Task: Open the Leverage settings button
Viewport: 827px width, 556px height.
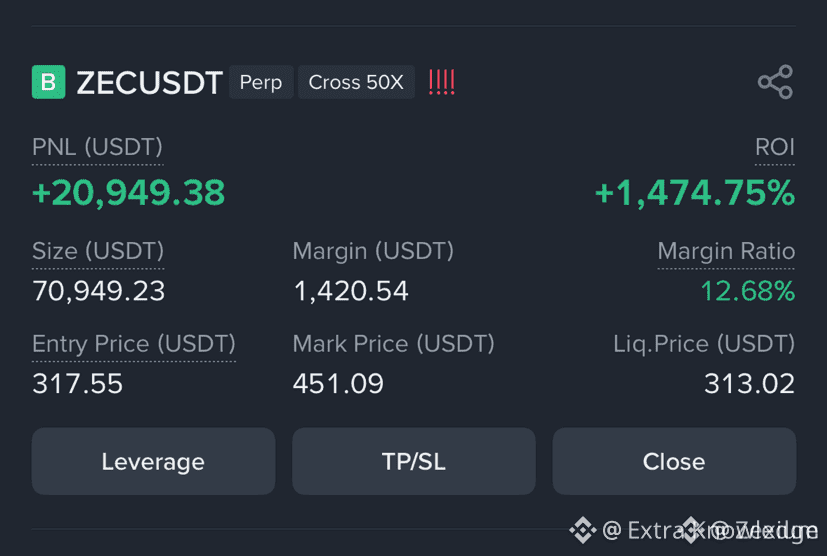Action: [x=153, y=462]
